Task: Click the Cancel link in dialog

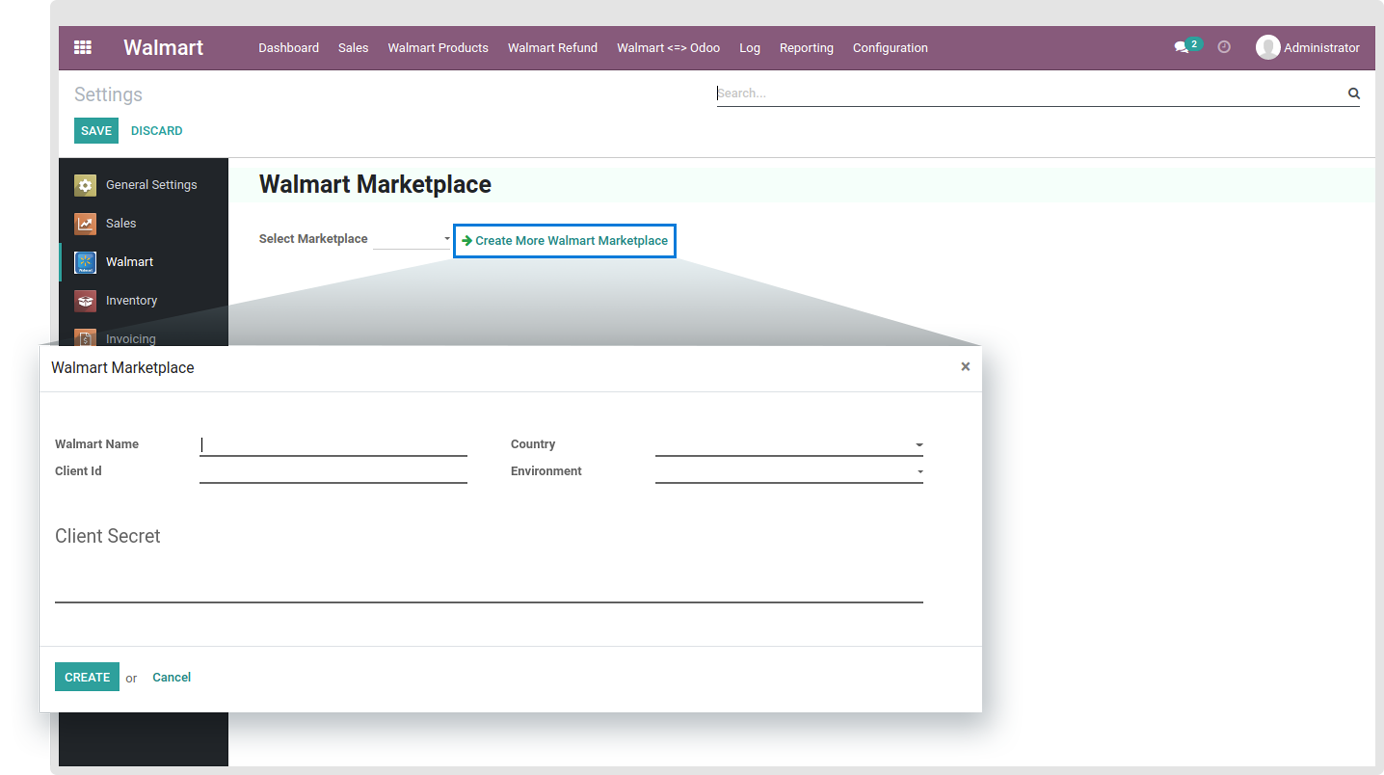Action: 172,677
